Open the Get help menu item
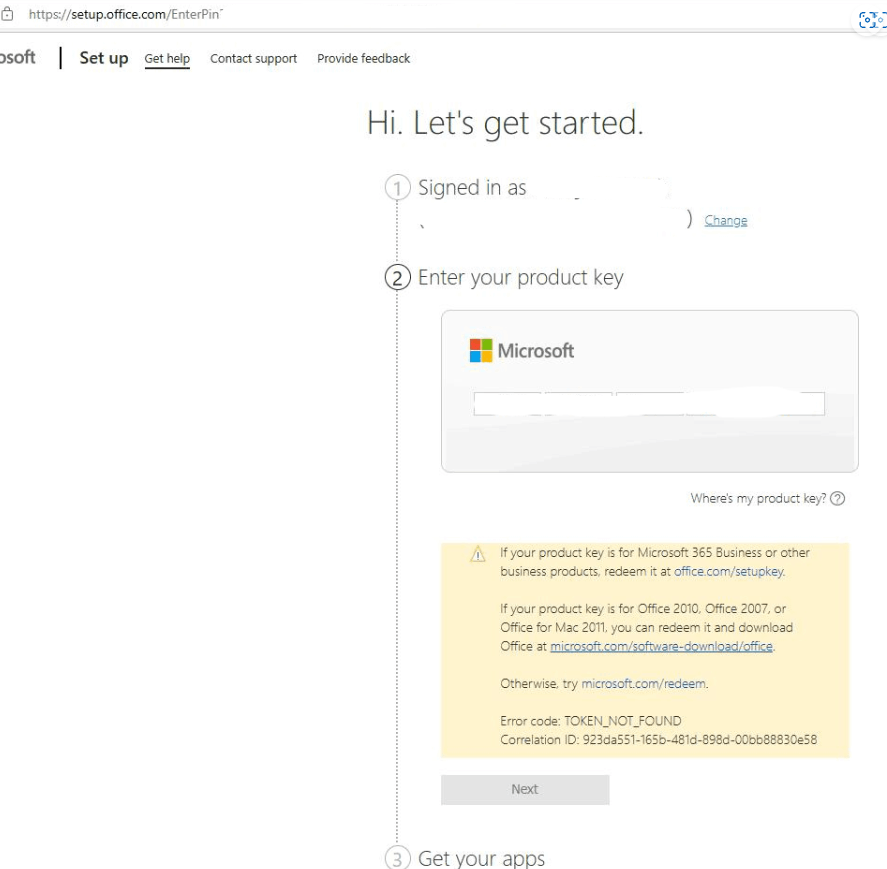Image resolution: width=887 pixels, height=869 pixels. click(167, 59)
